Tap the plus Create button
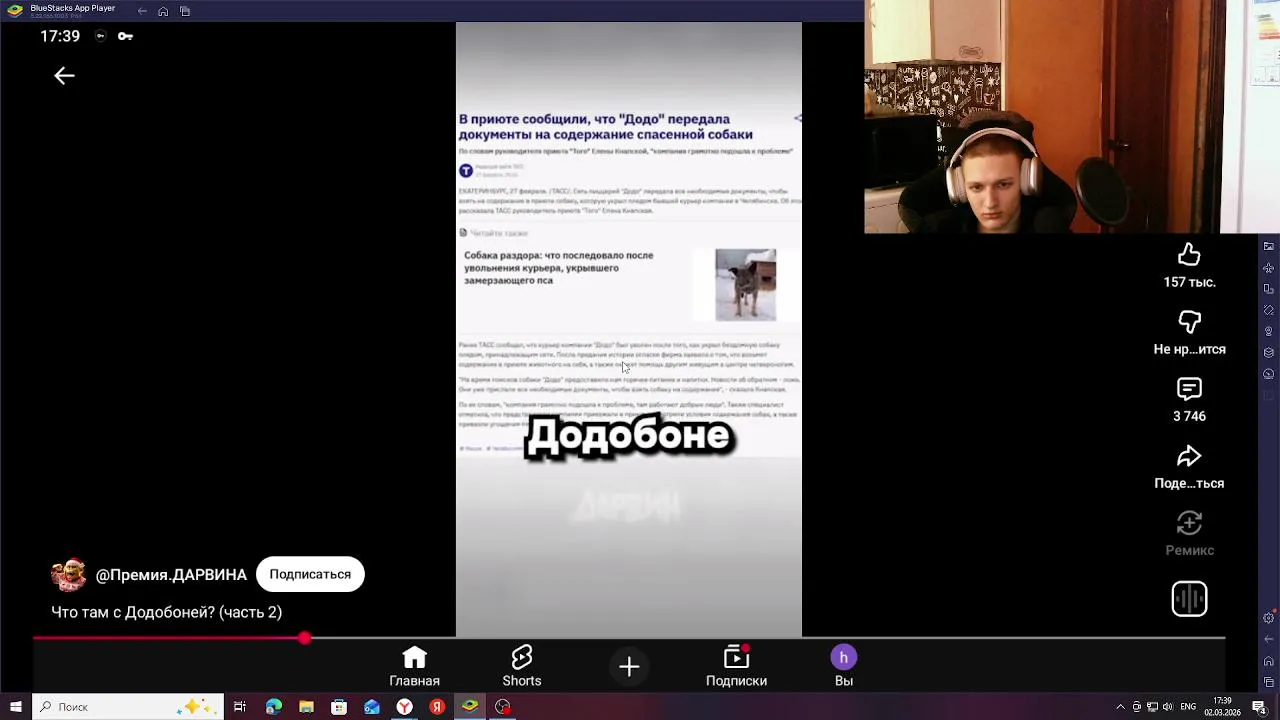The image size is (1280, 720). click(x=629, y=667)
